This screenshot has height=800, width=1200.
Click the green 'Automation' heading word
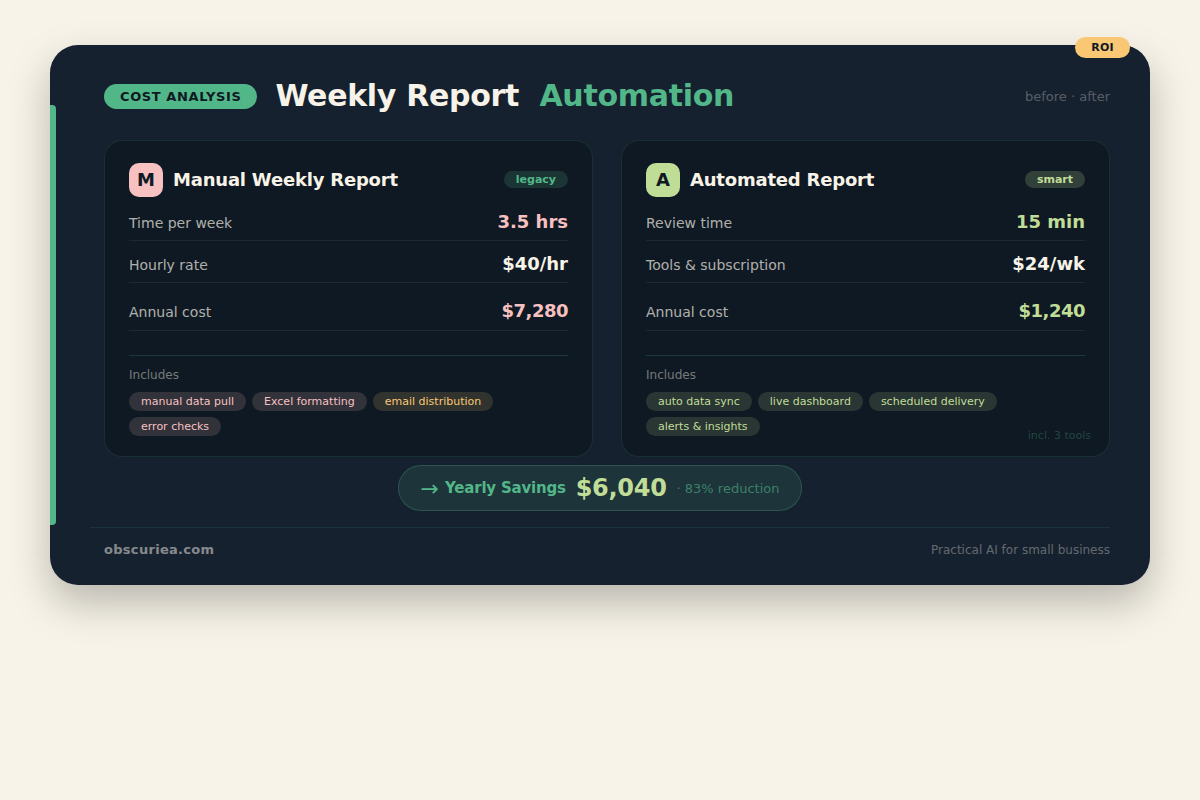pyautogui.click(x=637, y=96)
